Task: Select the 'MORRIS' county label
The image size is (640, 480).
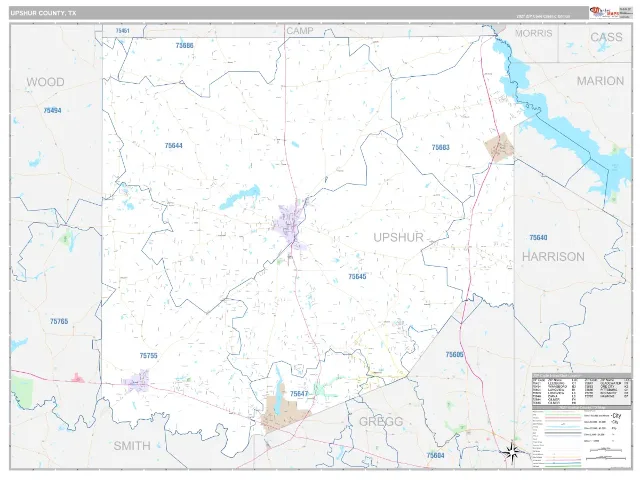Action: tap(533, 33)
